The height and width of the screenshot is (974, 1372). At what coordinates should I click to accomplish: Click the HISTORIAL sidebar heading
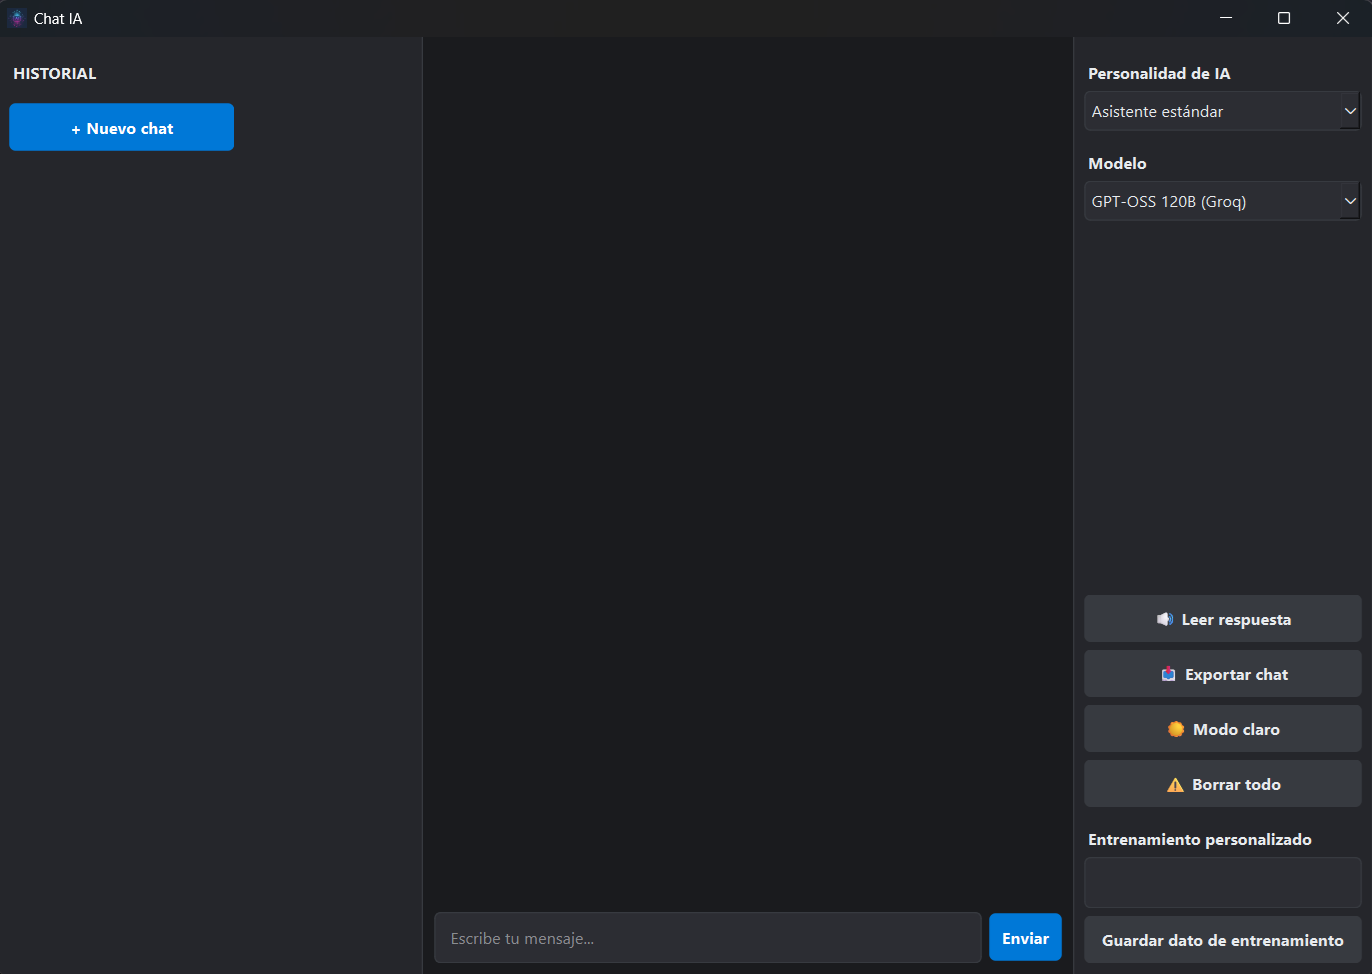pyautogui.click(x=55, y=74)
